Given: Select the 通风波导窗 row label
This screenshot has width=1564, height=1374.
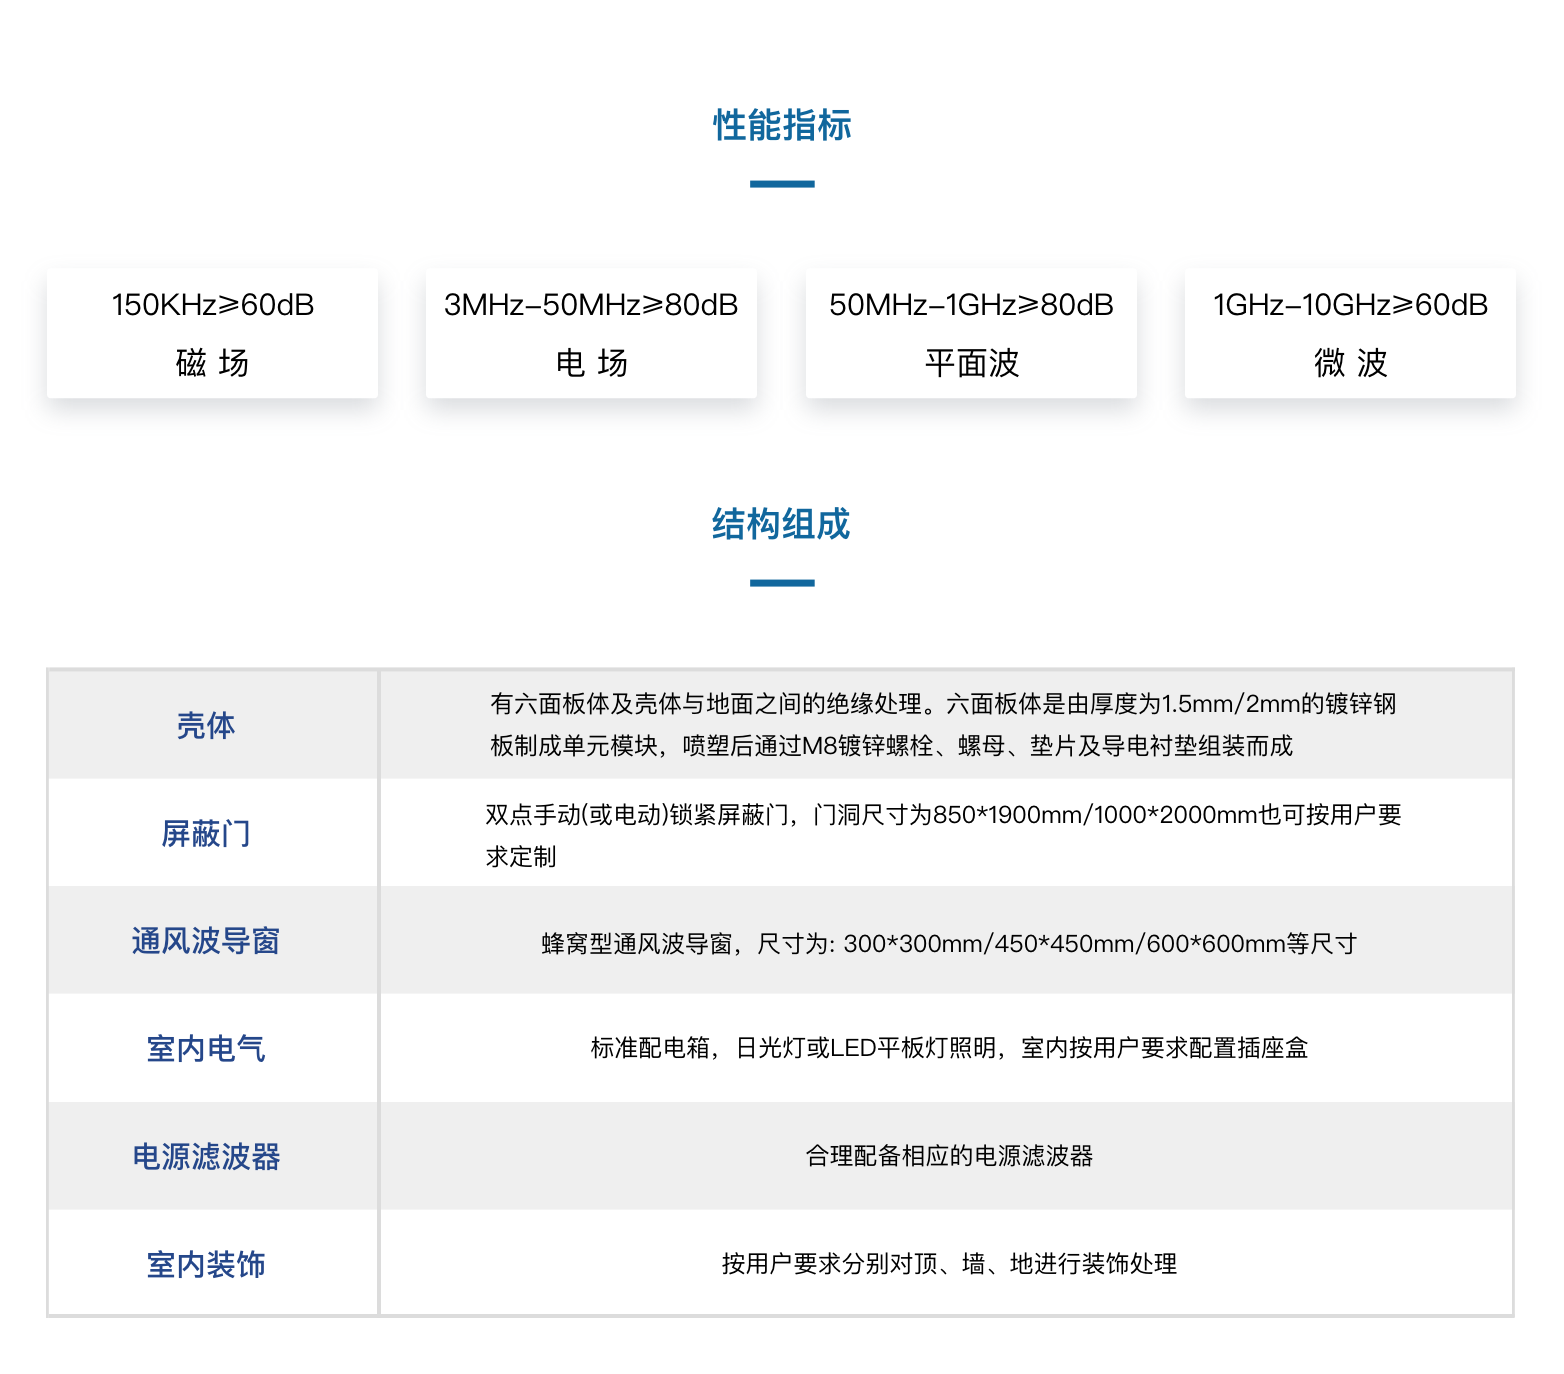Looking at the screenshot, I should [206, 941].
